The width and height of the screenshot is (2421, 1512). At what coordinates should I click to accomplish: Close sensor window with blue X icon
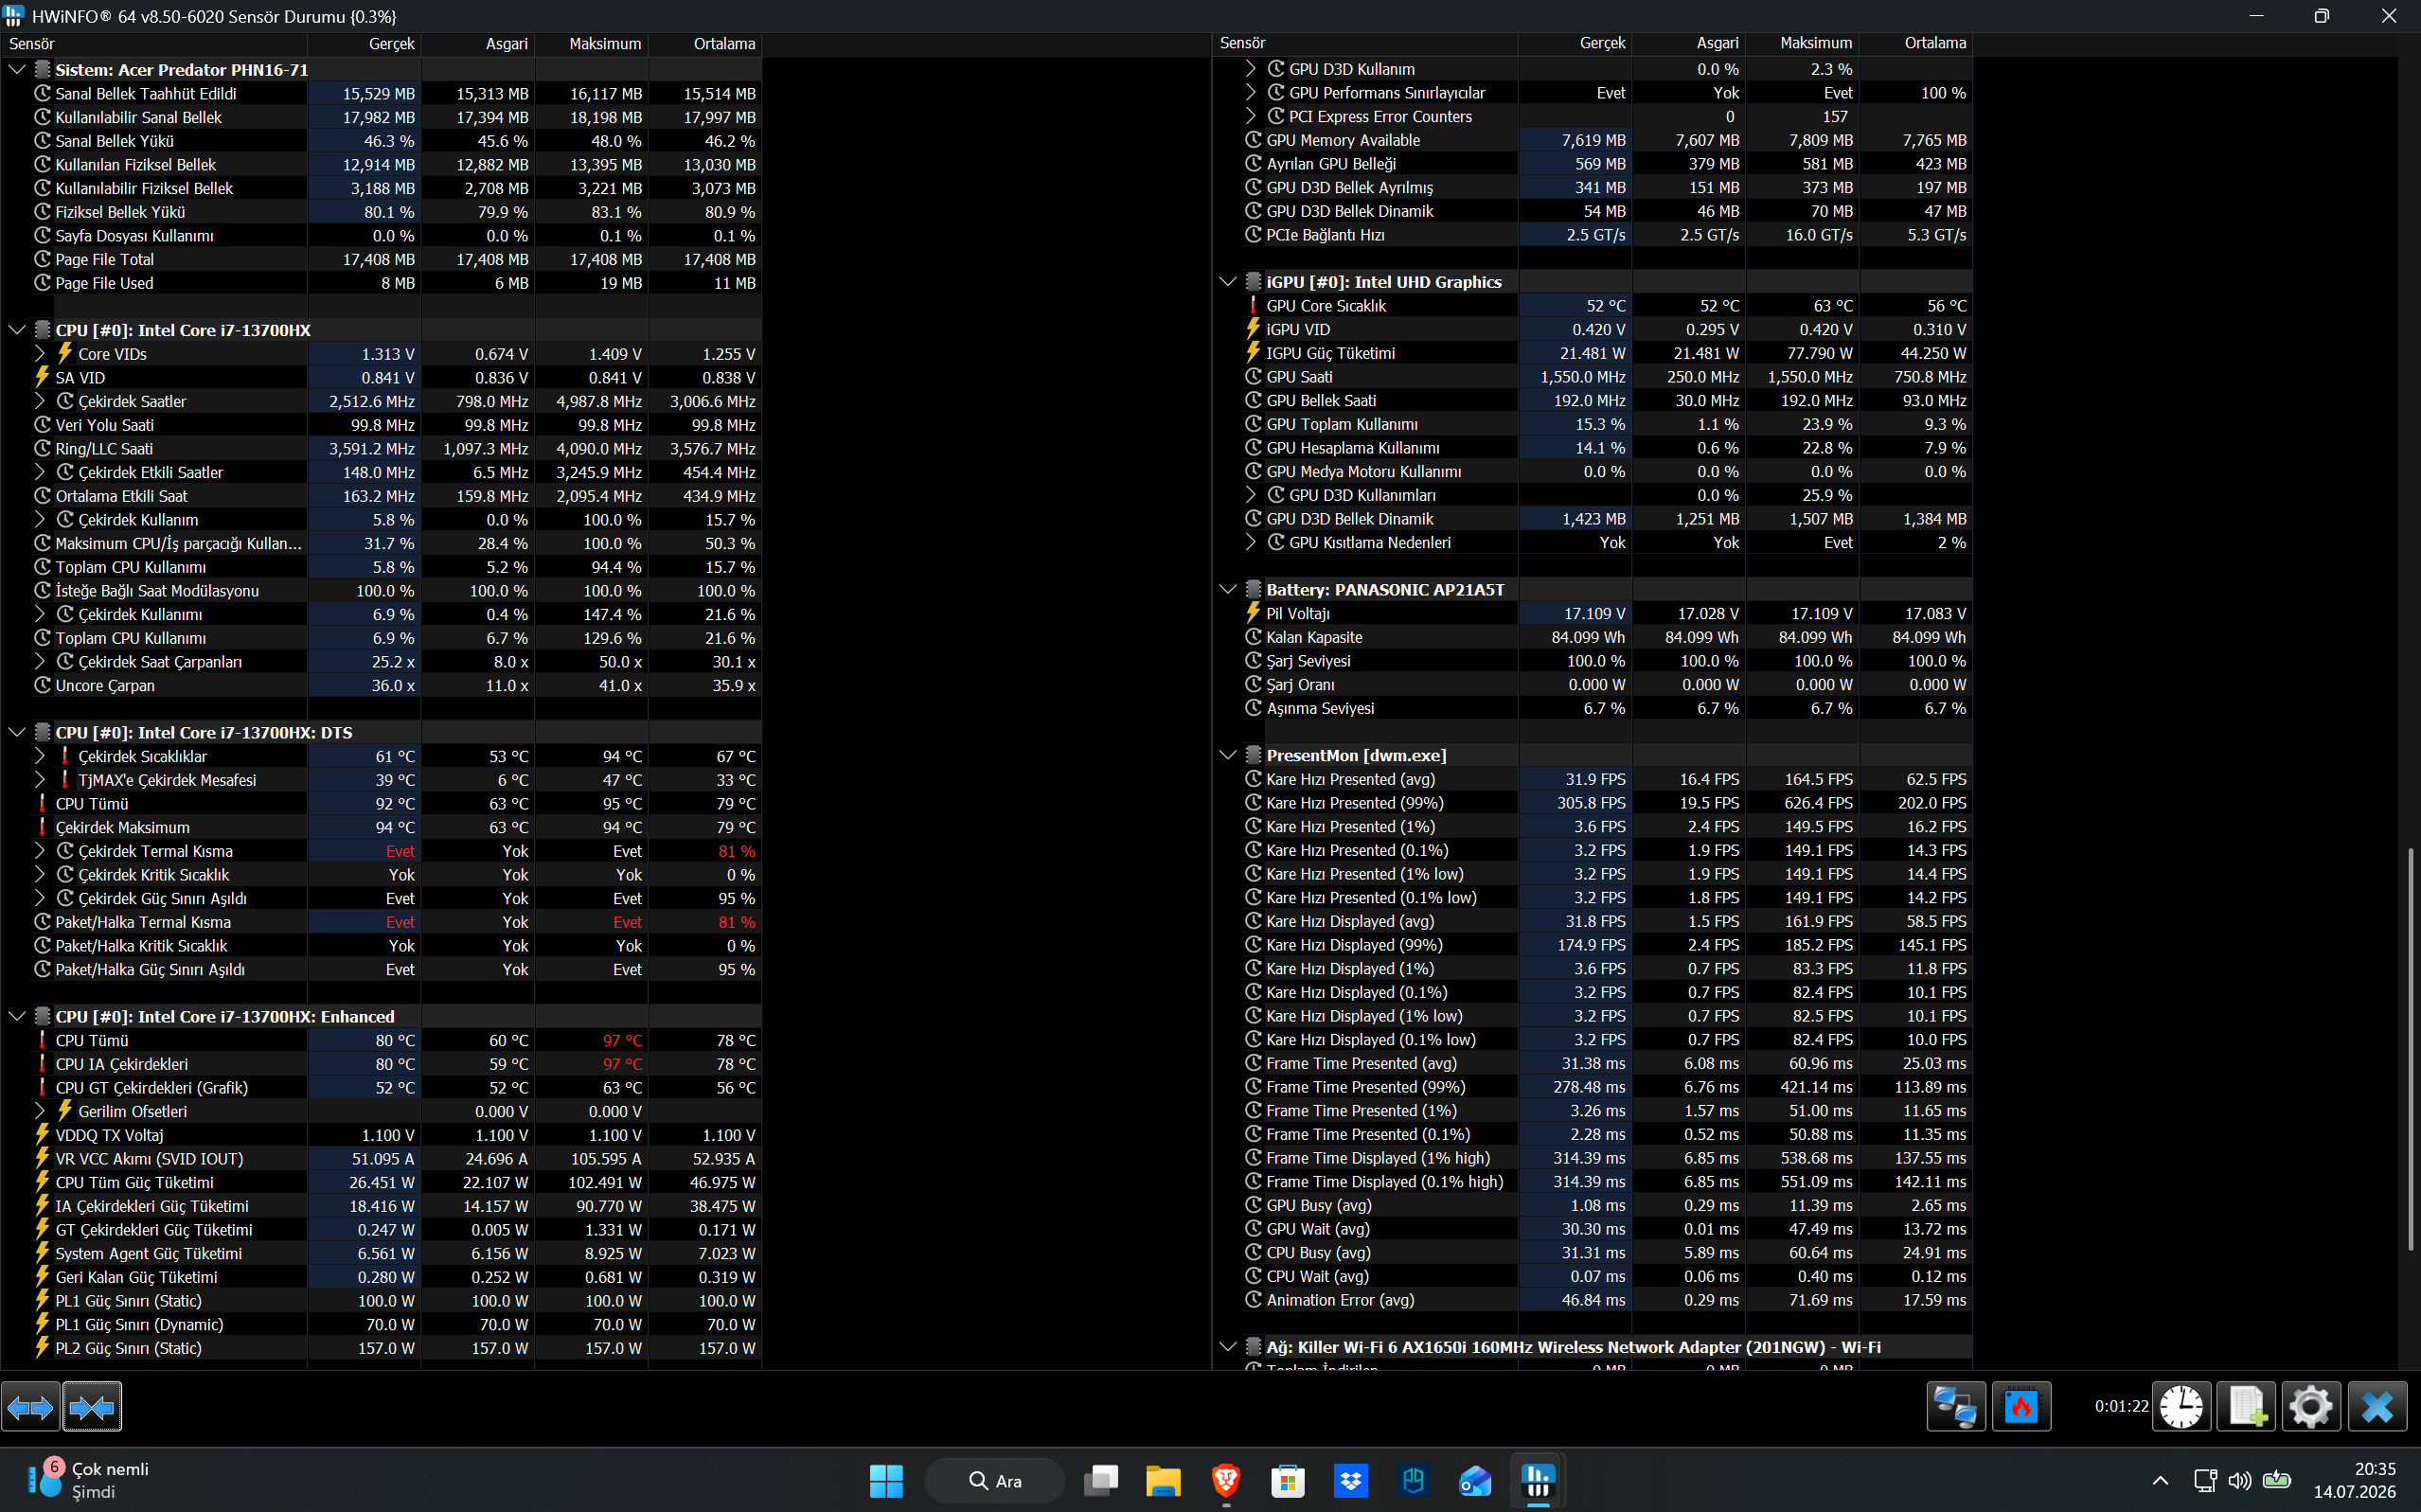tap(2377, 1407)
